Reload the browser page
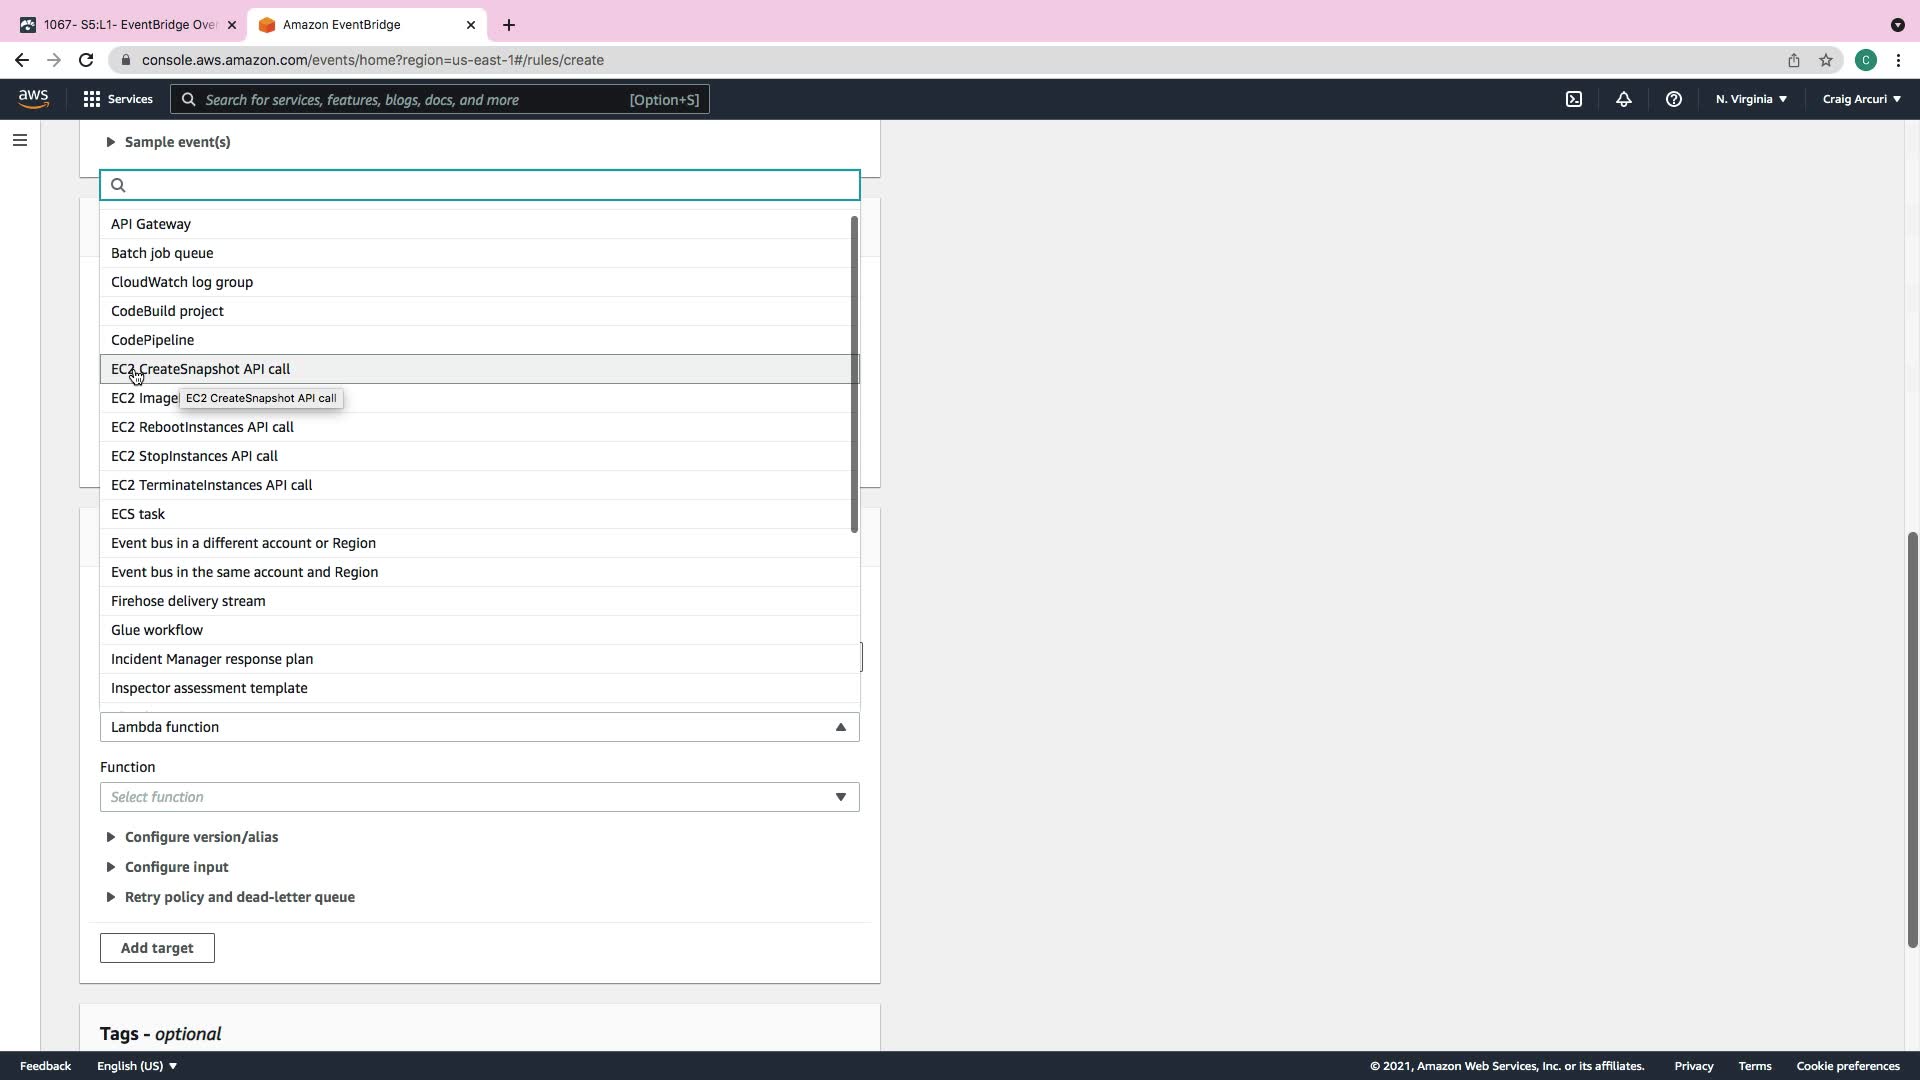Image resolution: width=1920 pixels, height=1080 pixels. click(86, 60)
